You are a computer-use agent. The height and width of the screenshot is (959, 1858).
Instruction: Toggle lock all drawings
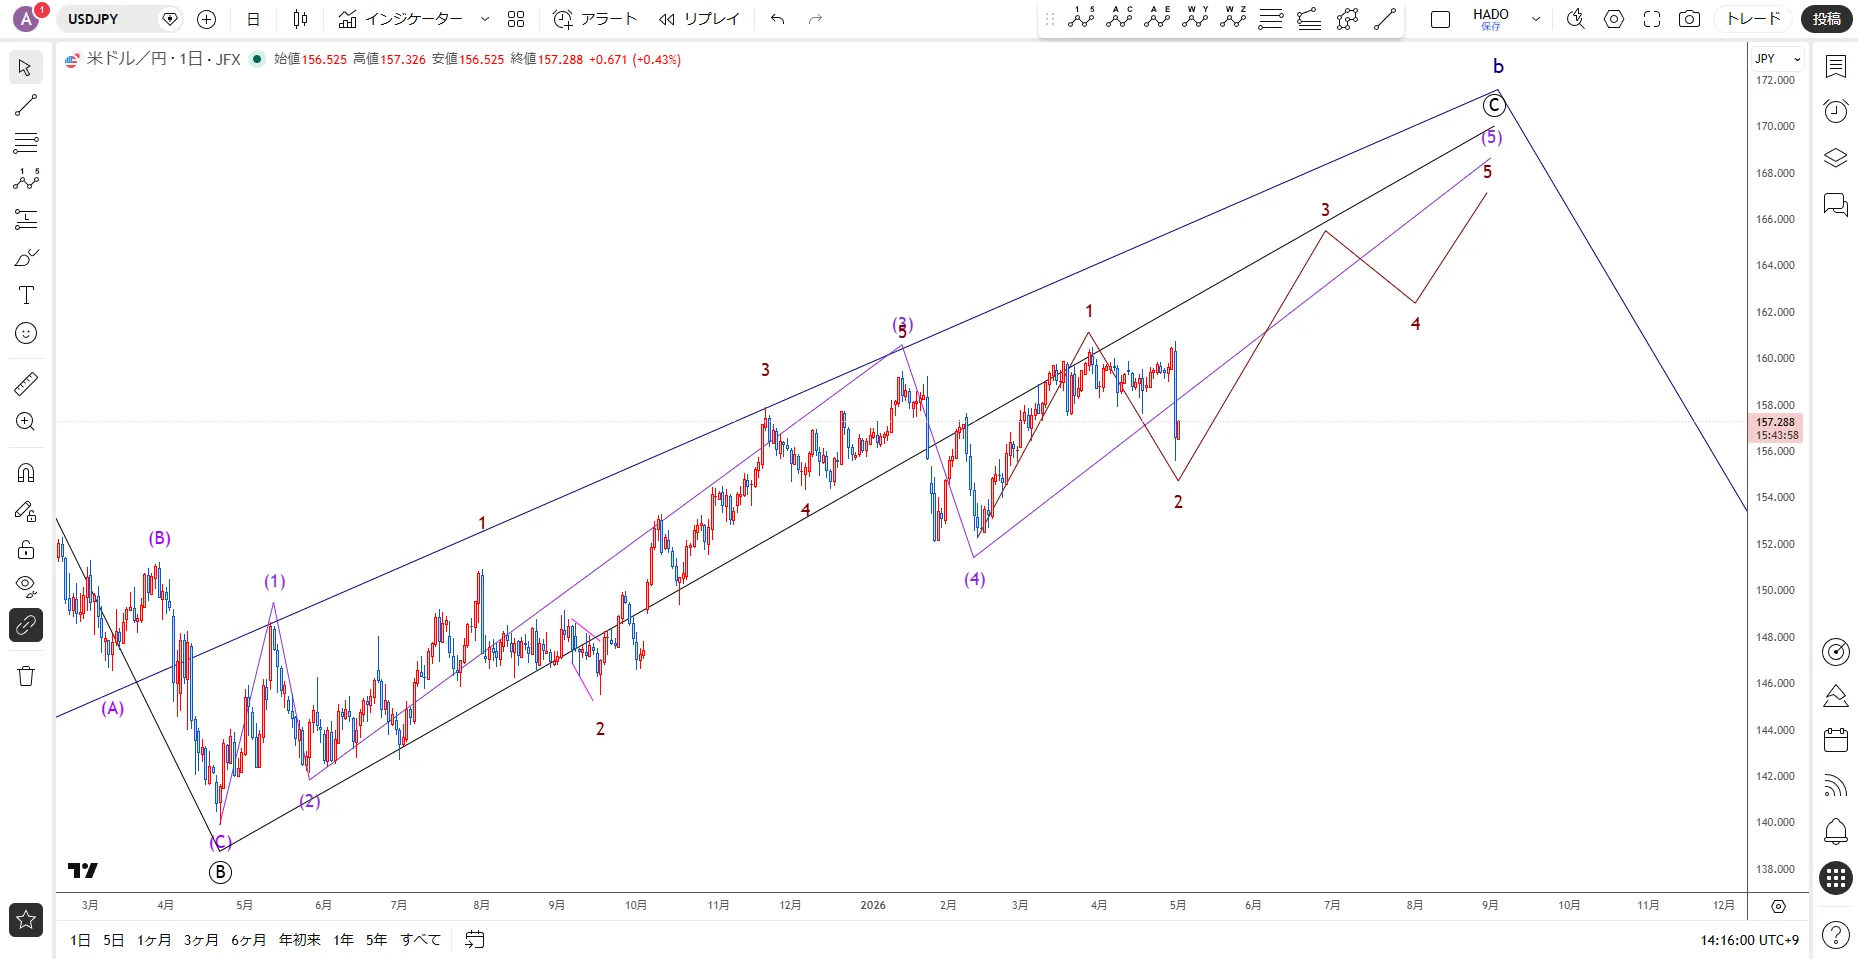pos(26,549)
